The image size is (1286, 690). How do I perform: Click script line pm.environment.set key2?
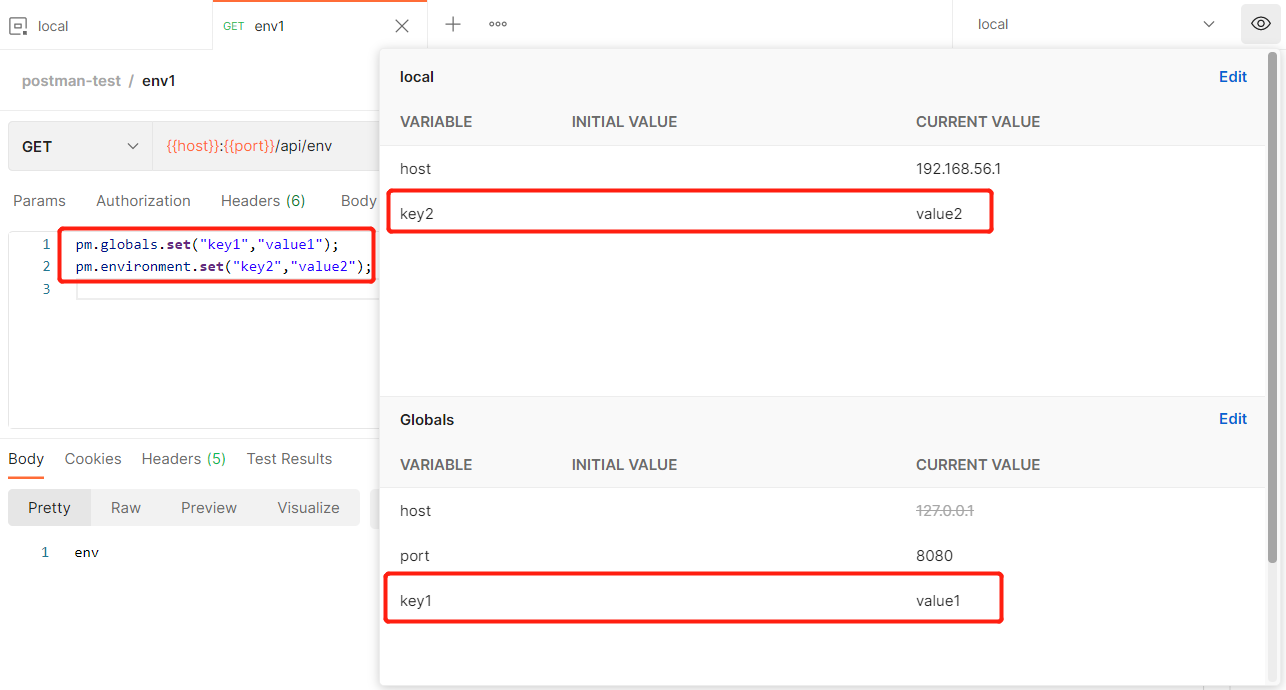point(224,267)
